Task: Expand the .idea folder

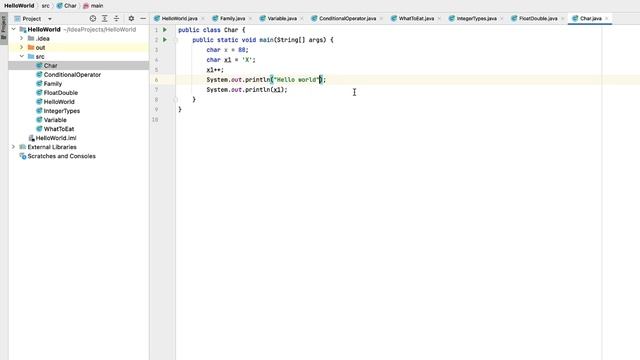Action: pyautogui.click(x=22, y=38)
